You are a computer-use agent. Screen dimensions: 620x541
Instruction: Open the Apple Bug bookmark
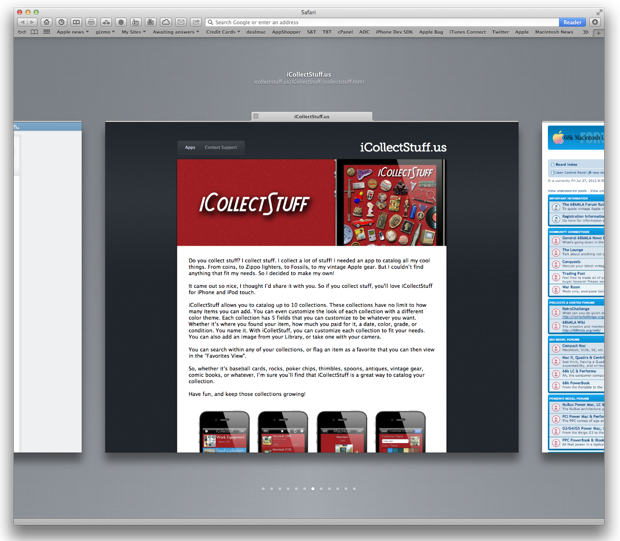click(431, 32)
